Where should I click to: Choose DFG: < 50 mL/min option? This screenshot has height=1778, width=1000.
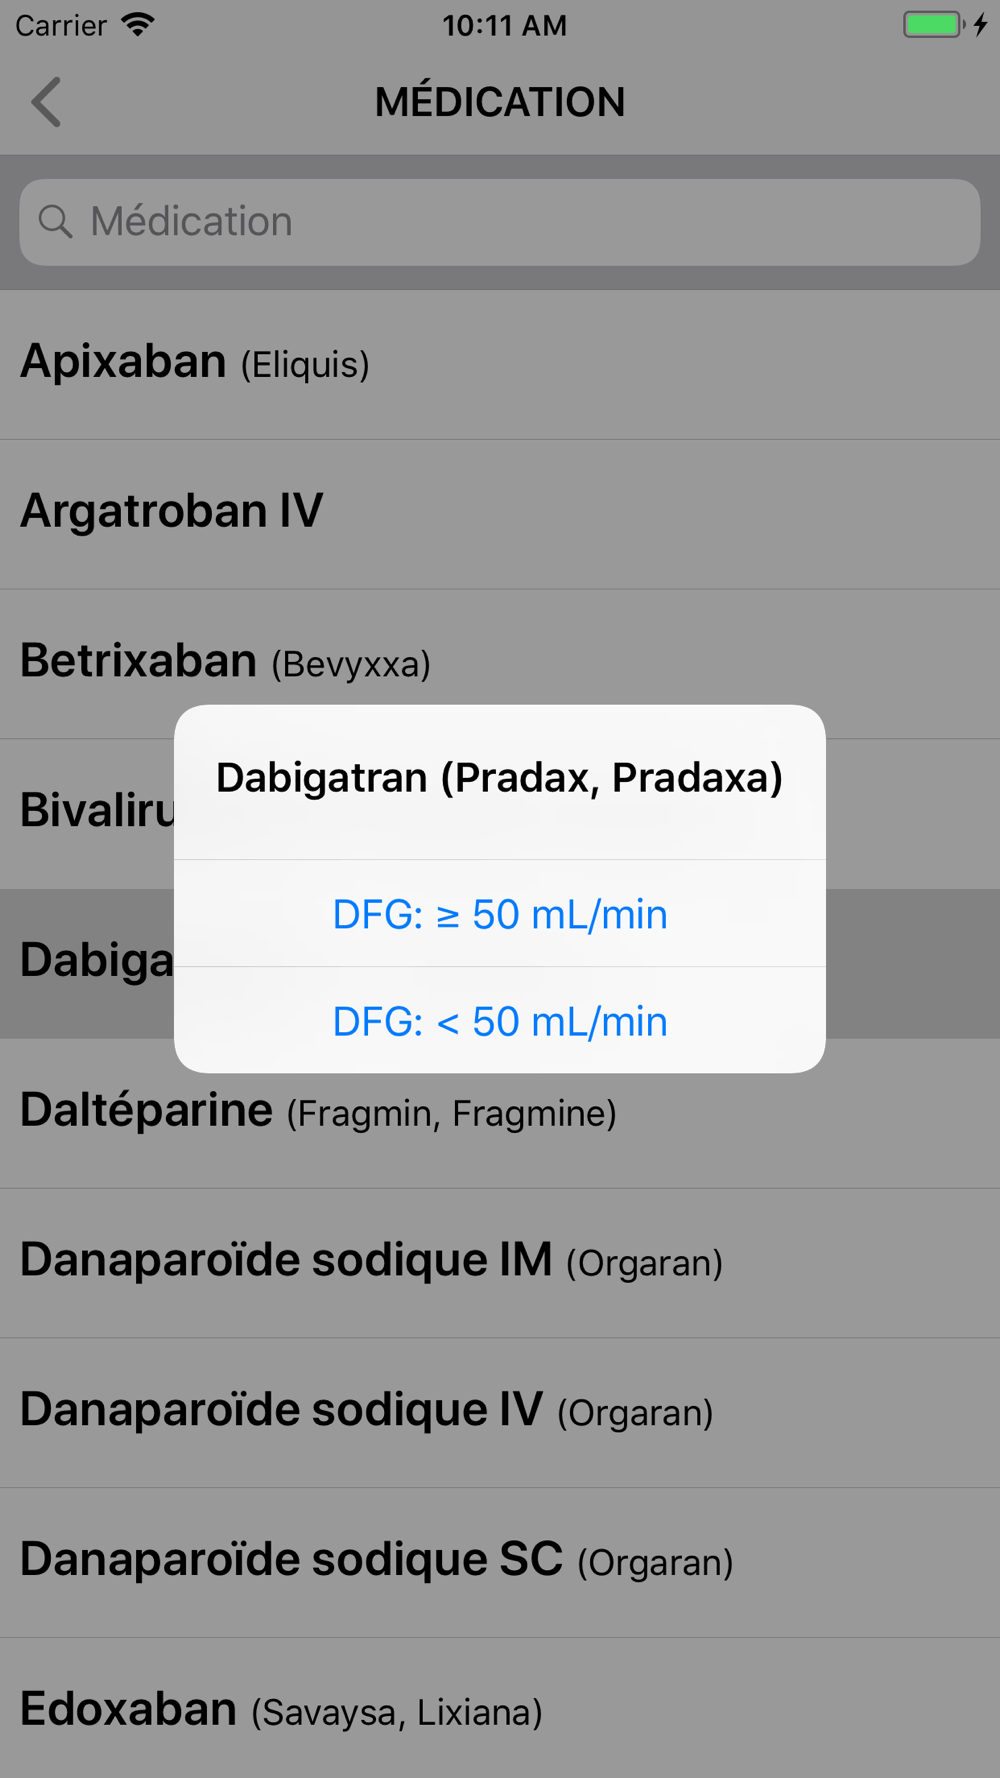click(500, 1020)
